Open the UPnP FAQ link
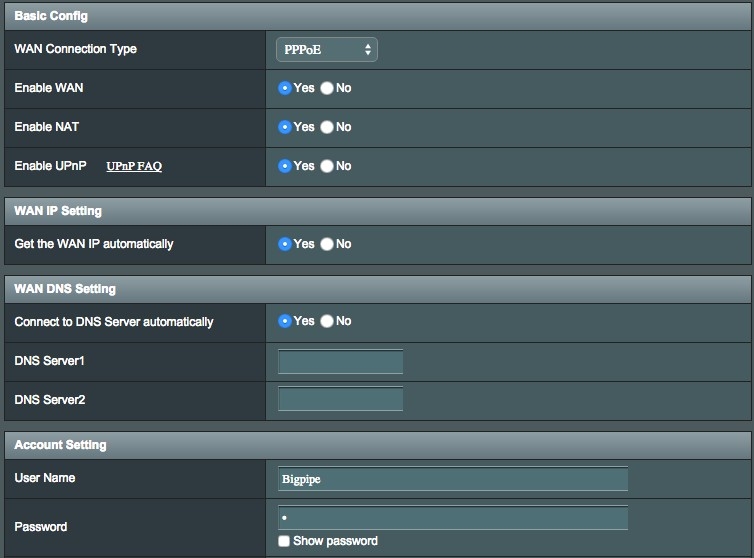Screen dimensions: 754x558 (134, 166)
